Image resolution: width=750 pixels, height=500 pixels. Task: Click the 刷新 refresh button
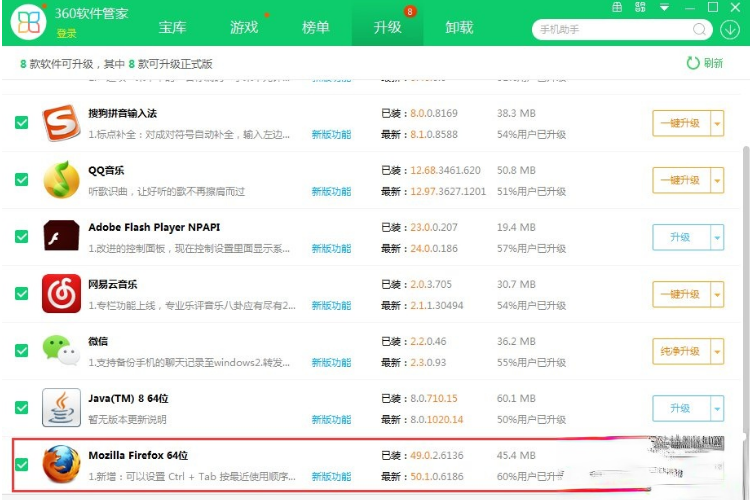pos(705,63)
